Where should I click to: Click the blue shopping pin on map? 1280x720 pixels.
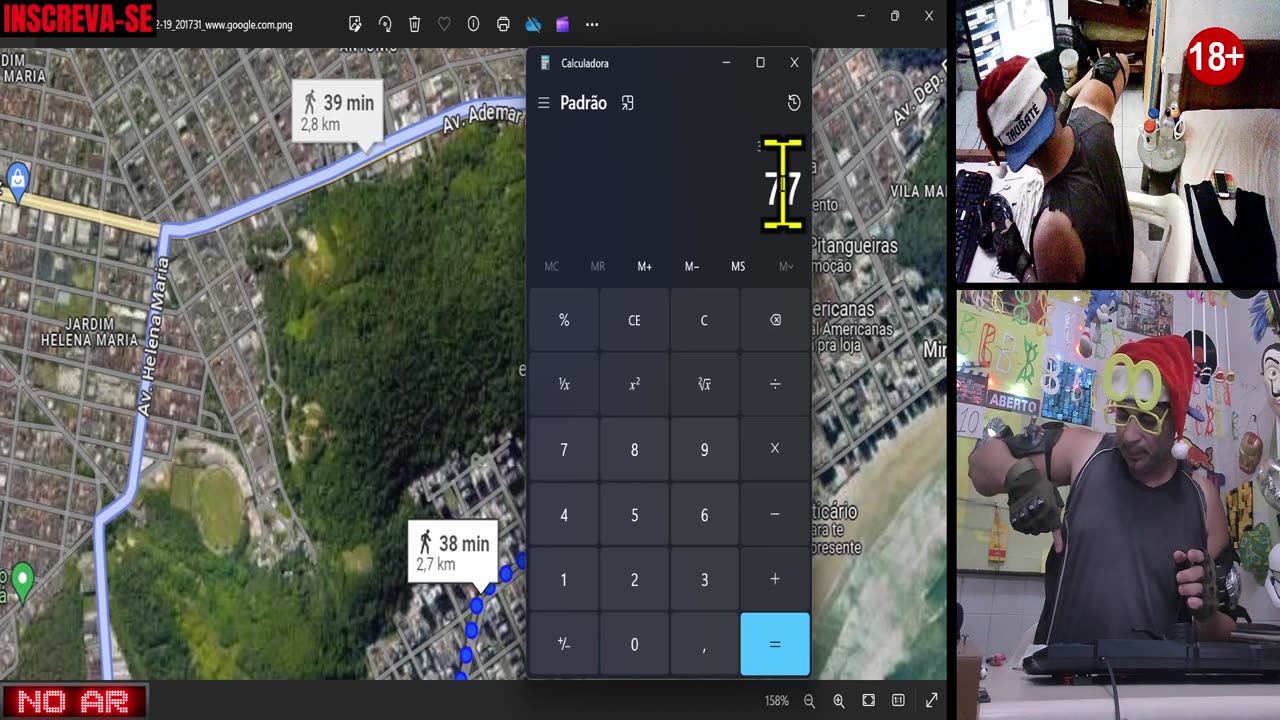point(17,180)
